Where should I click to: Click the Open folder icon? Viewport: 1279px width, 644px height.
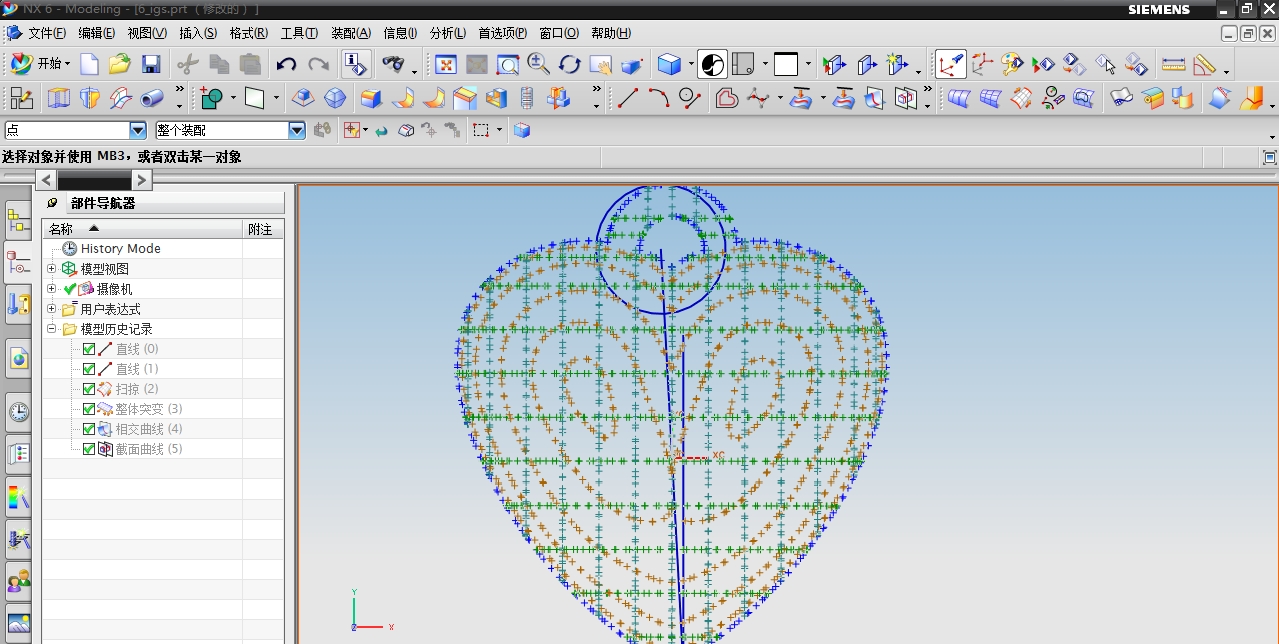click(x=120, y=65)
